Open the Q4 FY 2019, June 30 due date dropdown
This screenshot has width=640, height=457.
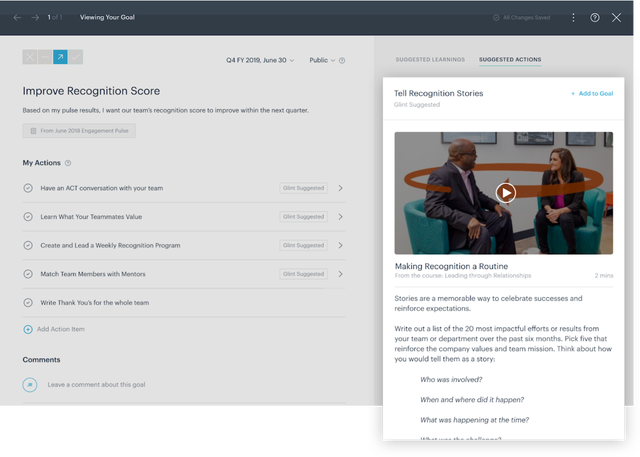pos(260,60)
